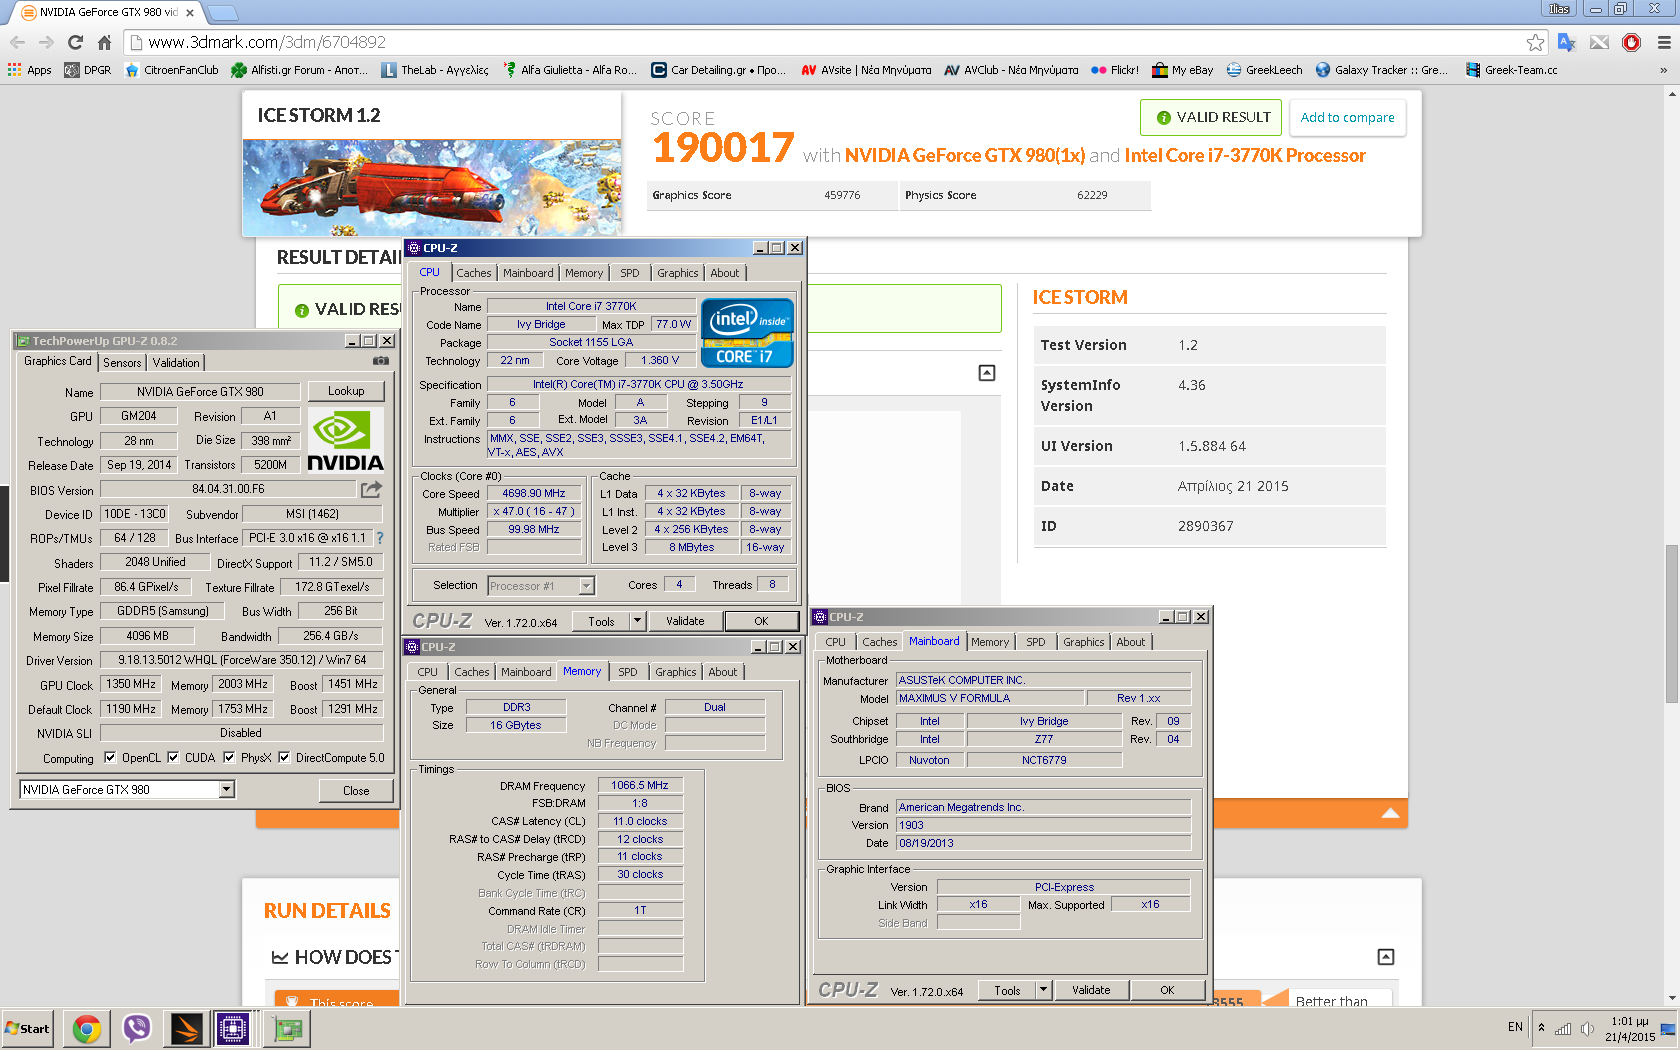Open the About tab in Mainboard CPU-Z window
This screenshot has height=1050, width=1680.
(1131, 642)
